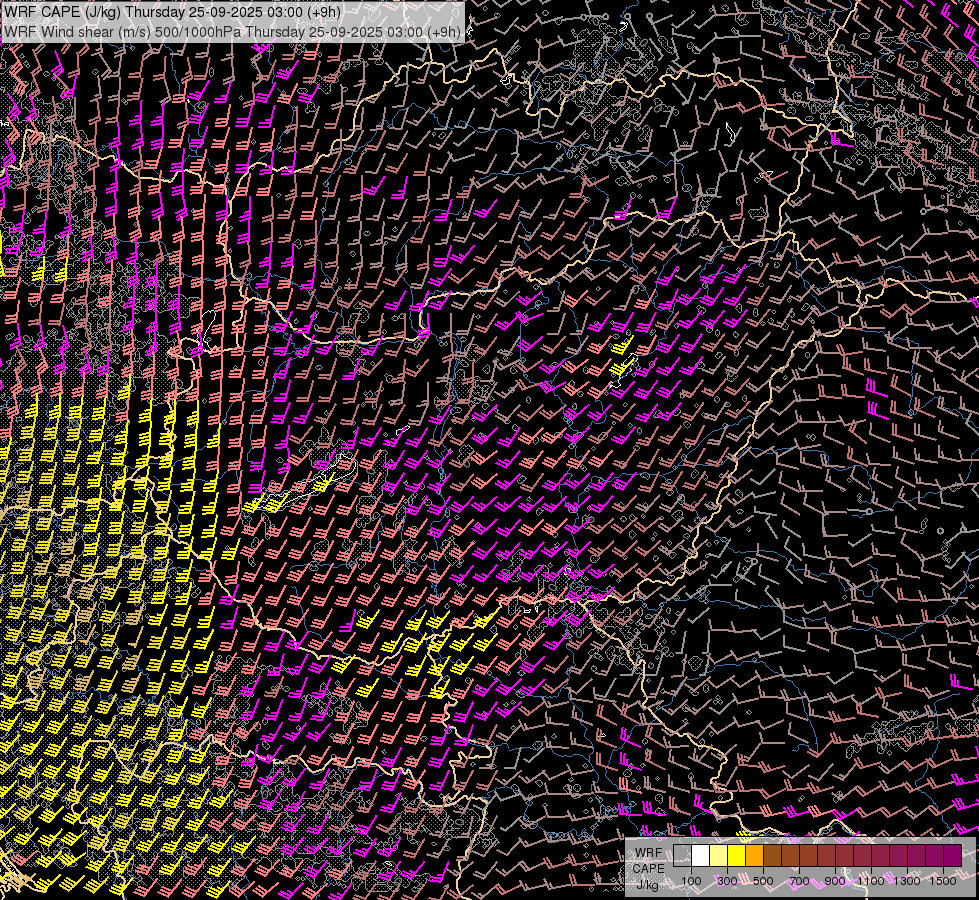Click the J/kg unit label in legend

(648, 883)
